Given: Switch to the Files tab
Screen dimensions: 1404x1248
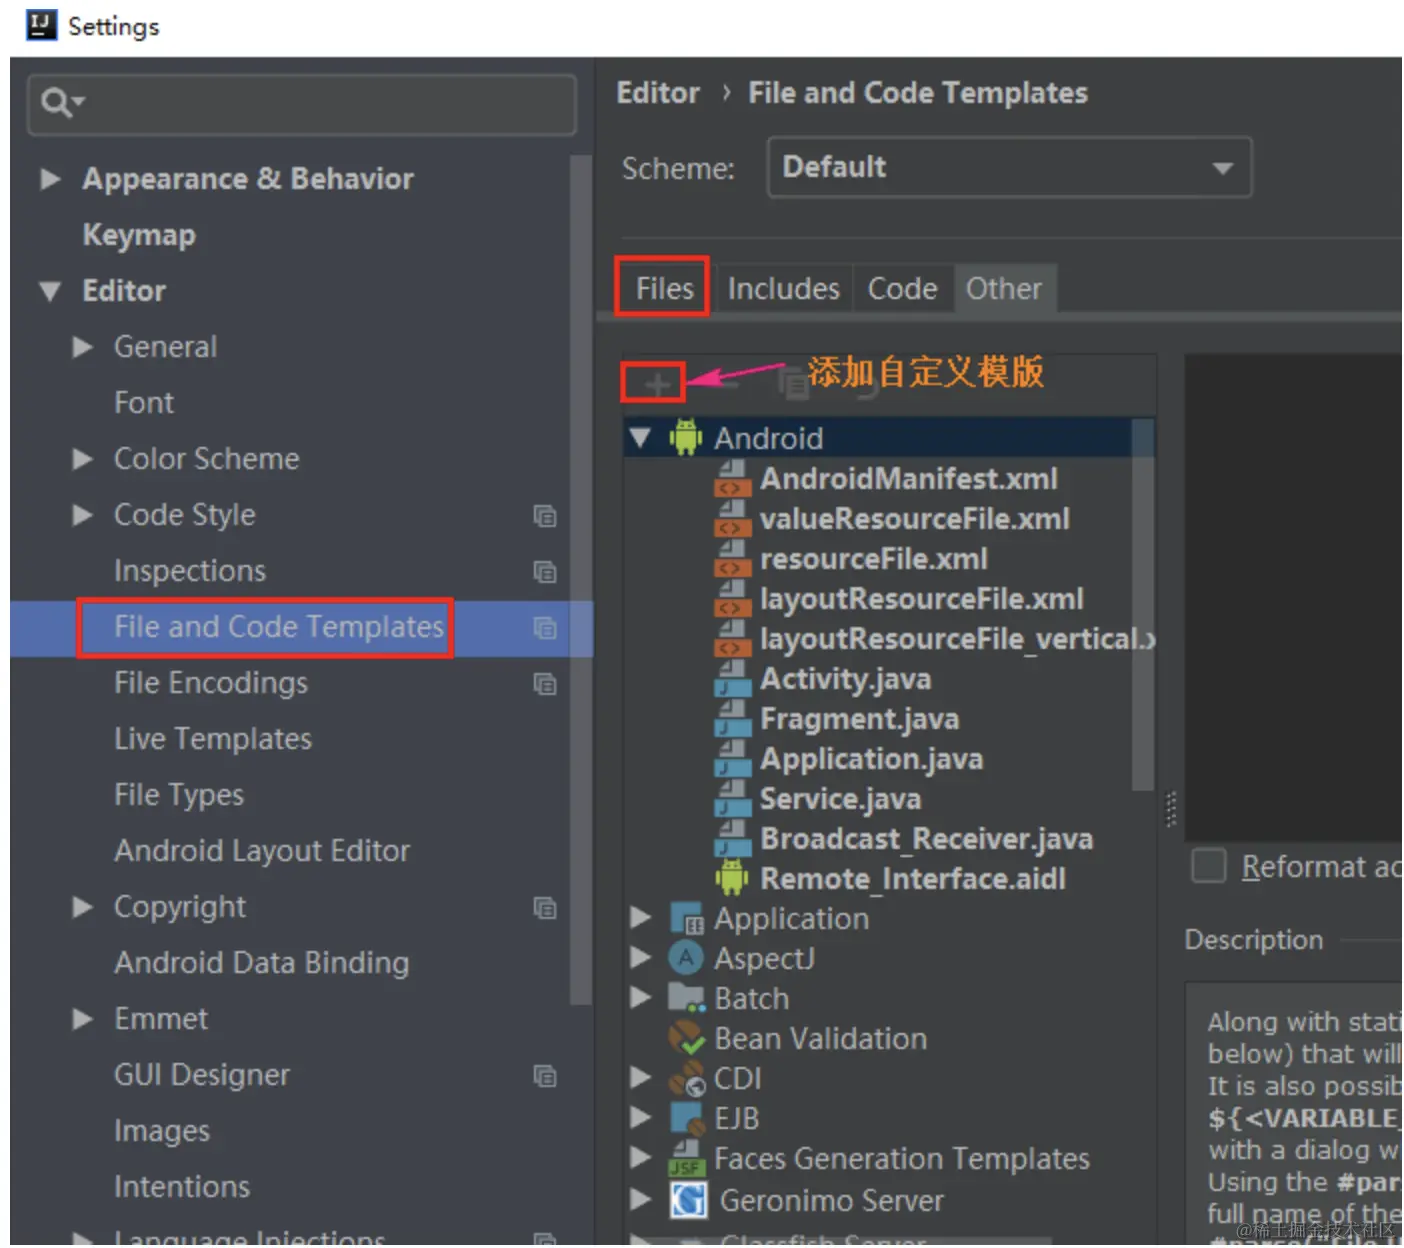Looking at the screenshot, I should coord(664,289).
